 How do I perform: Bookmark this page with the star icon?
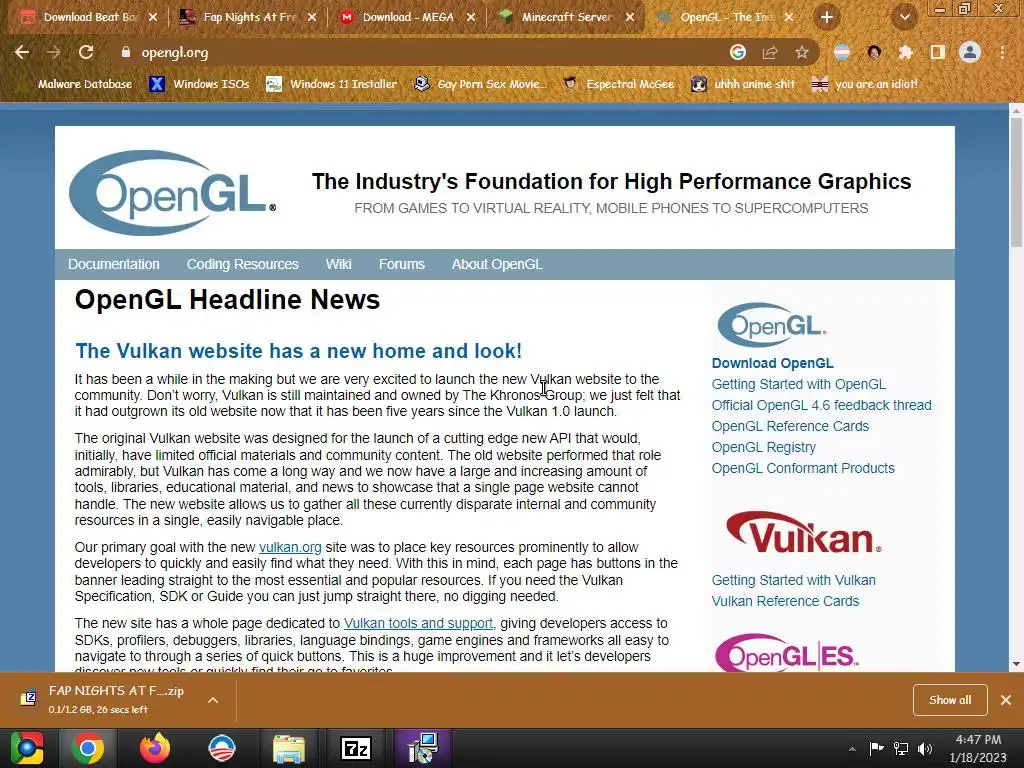click(x=802, y=52)
